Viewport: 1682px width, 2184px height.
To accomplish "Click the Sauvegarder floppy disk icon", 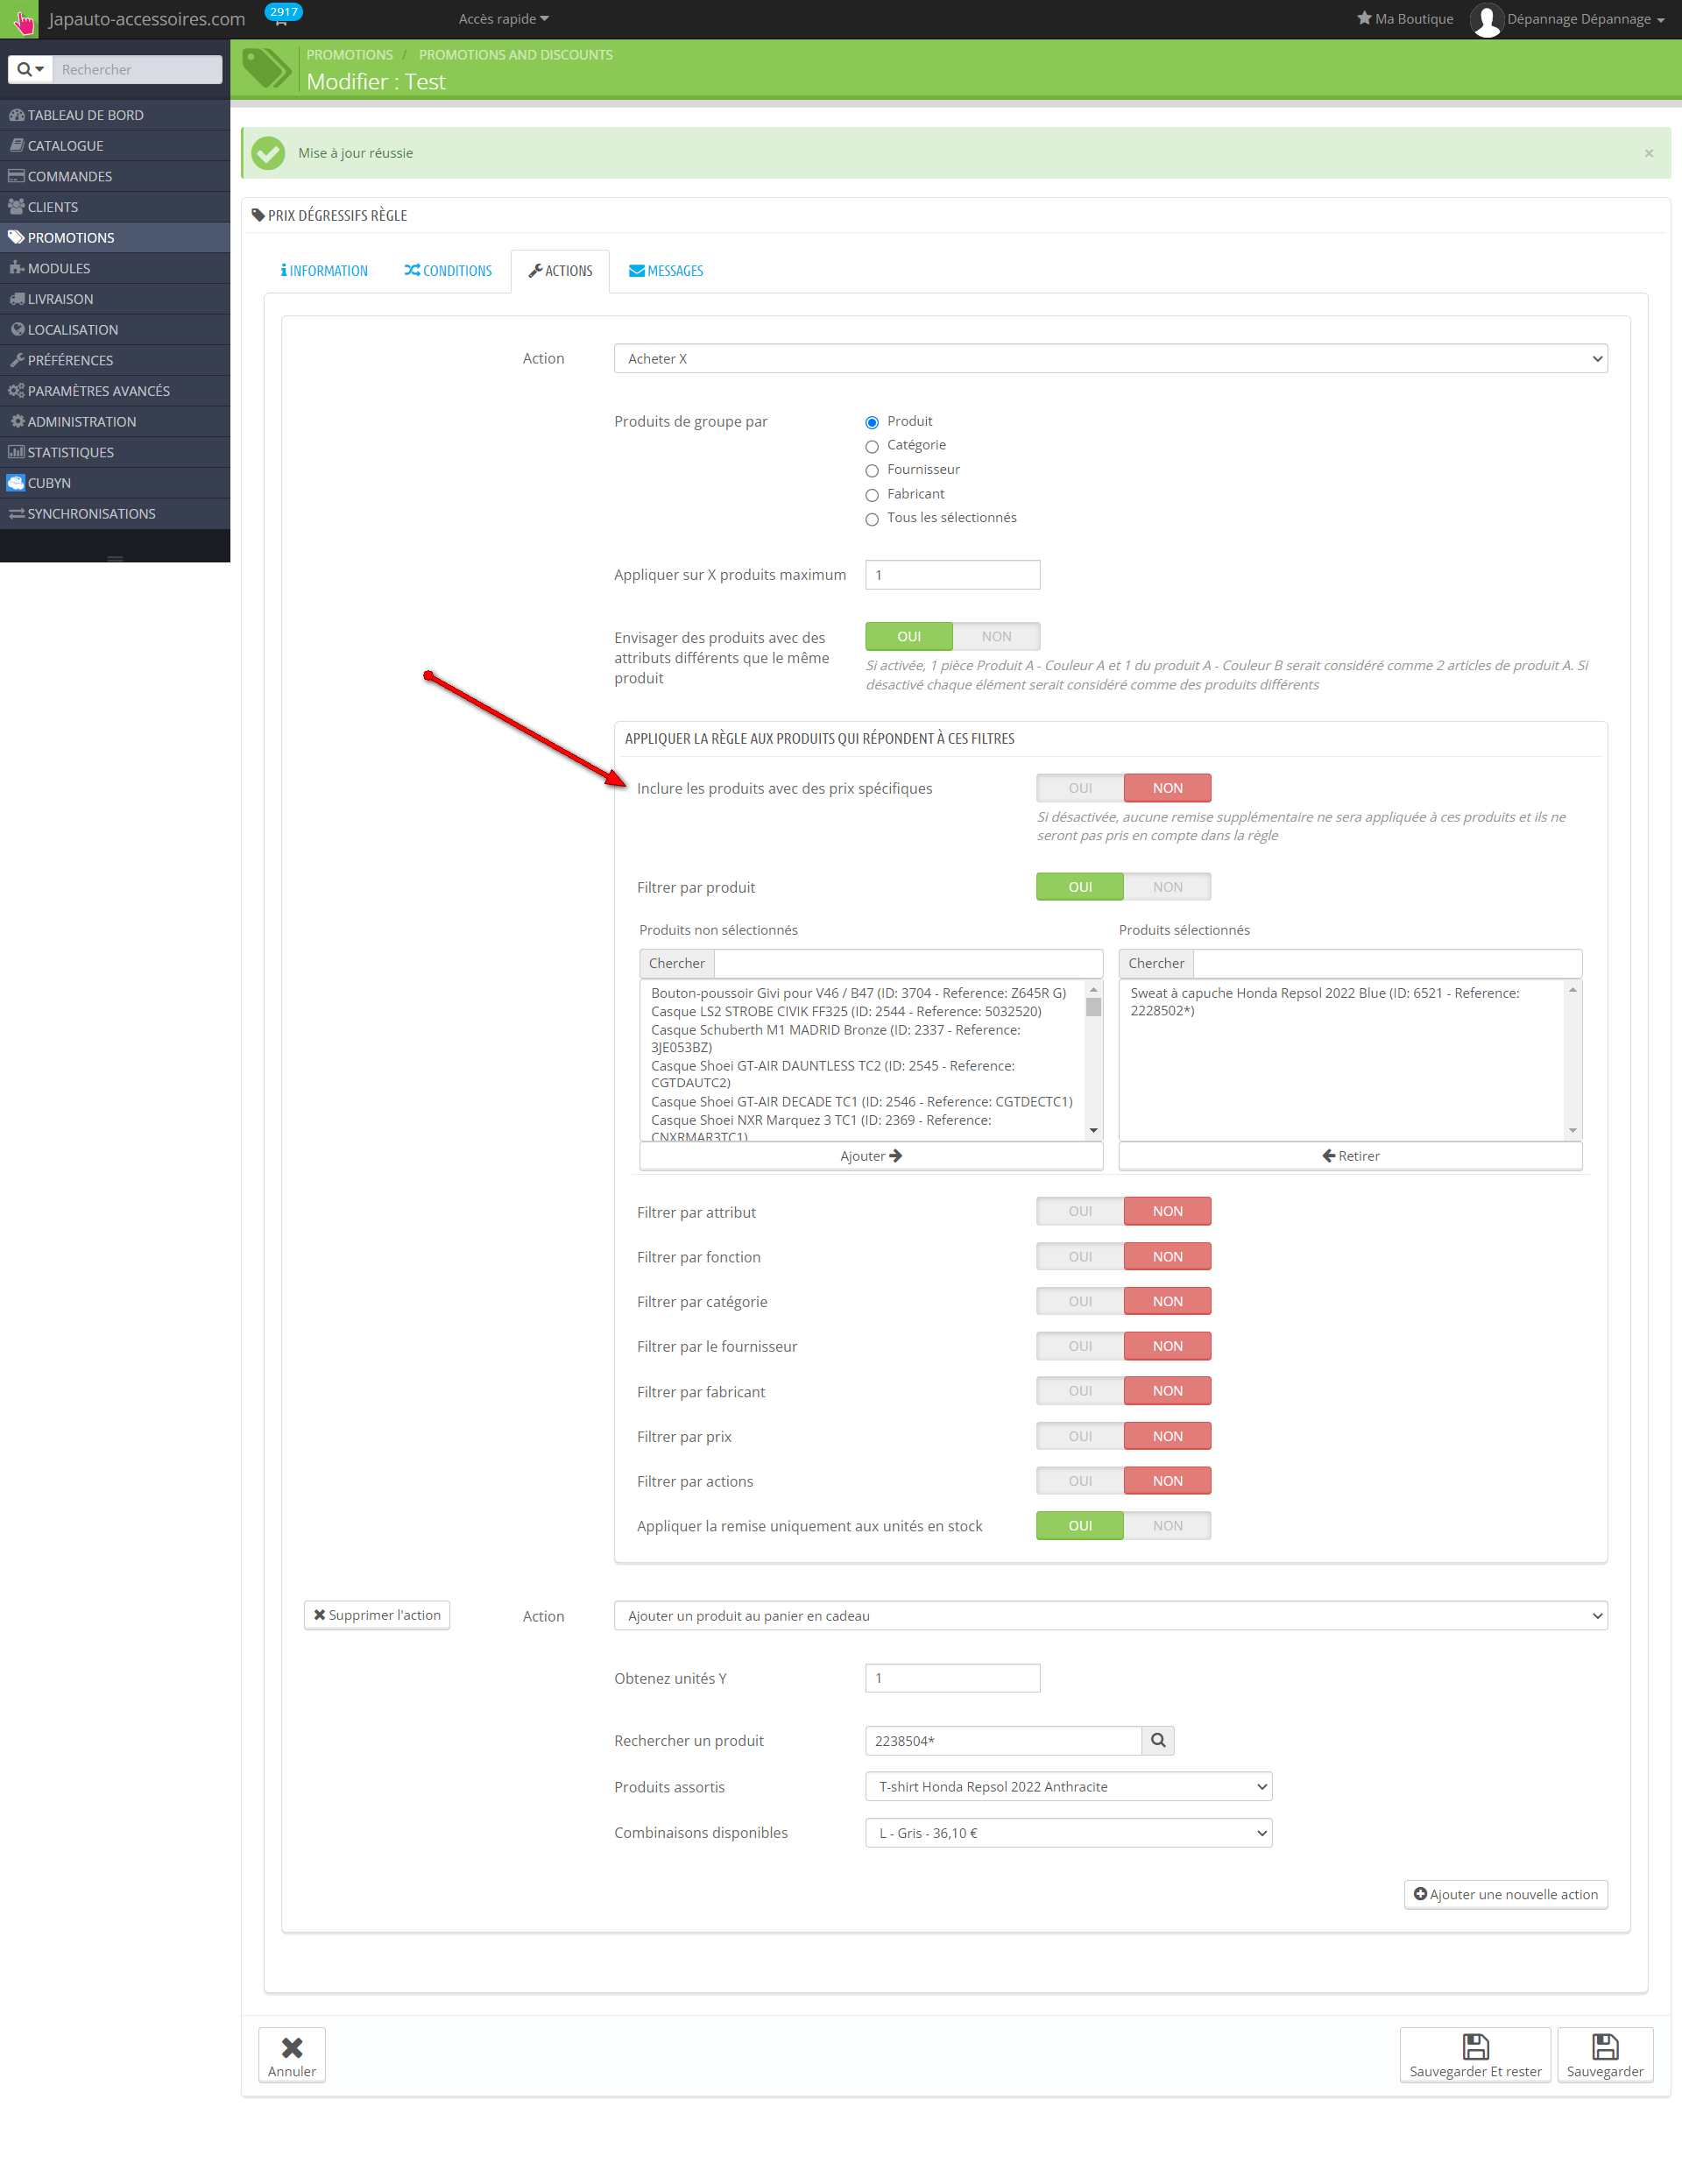I will click(x=1604, y=2046).
